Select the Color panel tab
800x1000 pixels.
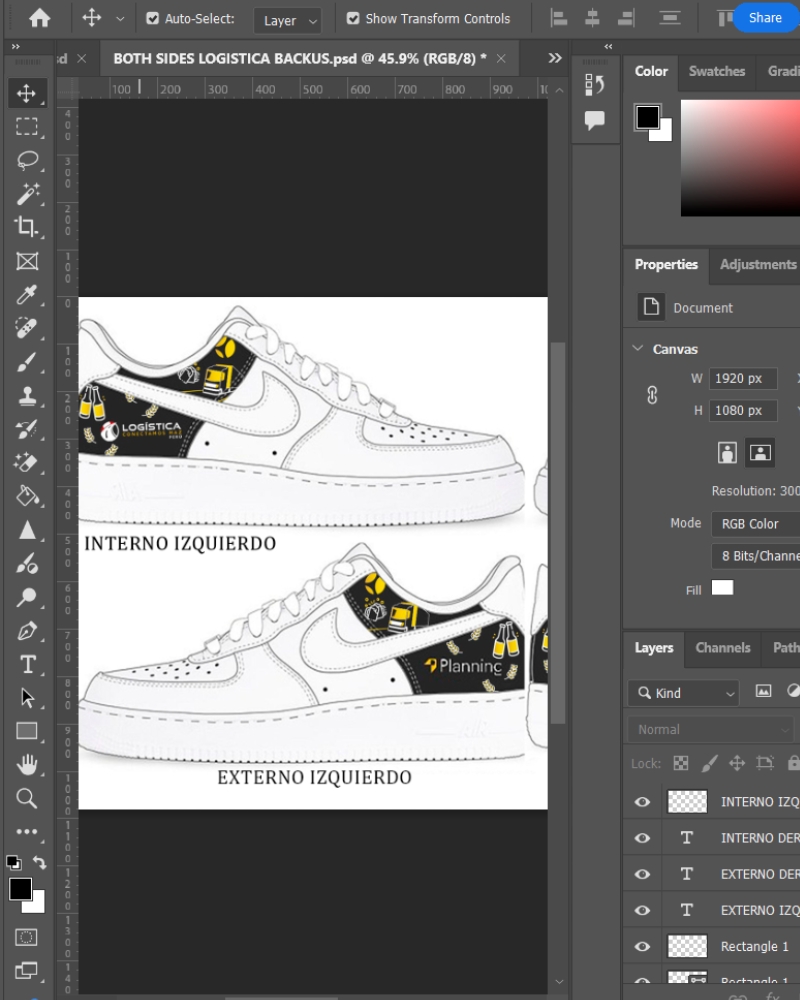point(651,71)
